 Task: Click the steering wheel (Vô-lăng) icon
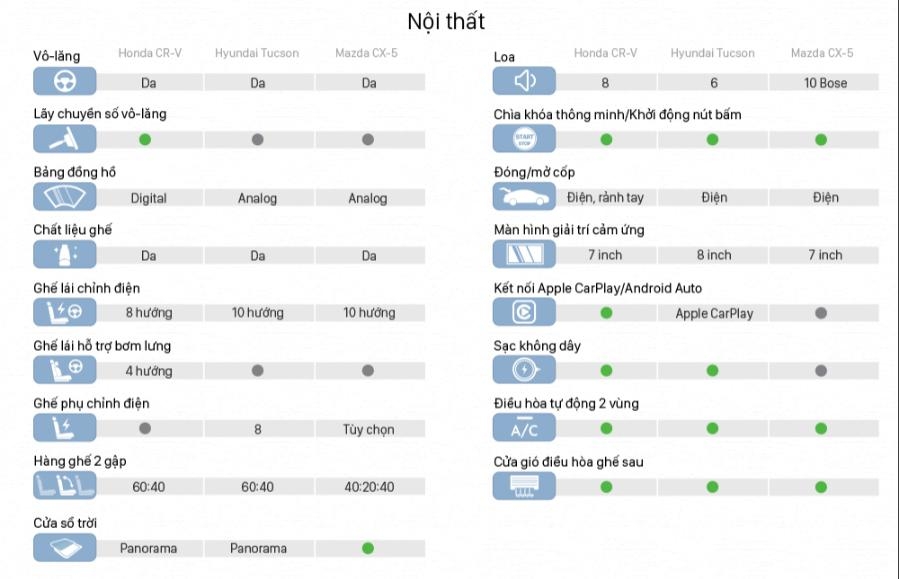pyautogui.click(x=65, y=82)
